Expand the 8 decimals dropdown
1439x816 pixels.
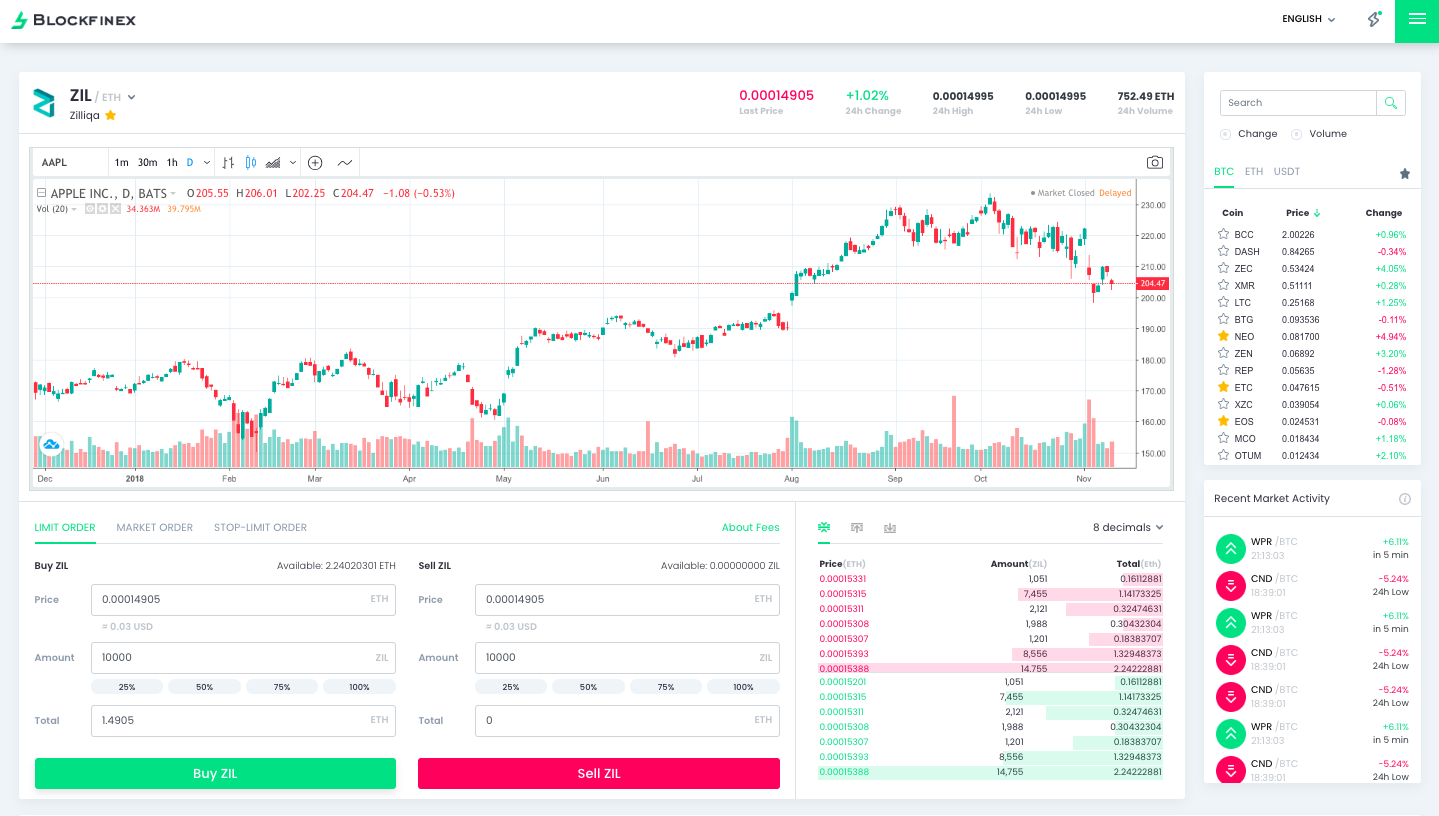tap(1128, 527)
